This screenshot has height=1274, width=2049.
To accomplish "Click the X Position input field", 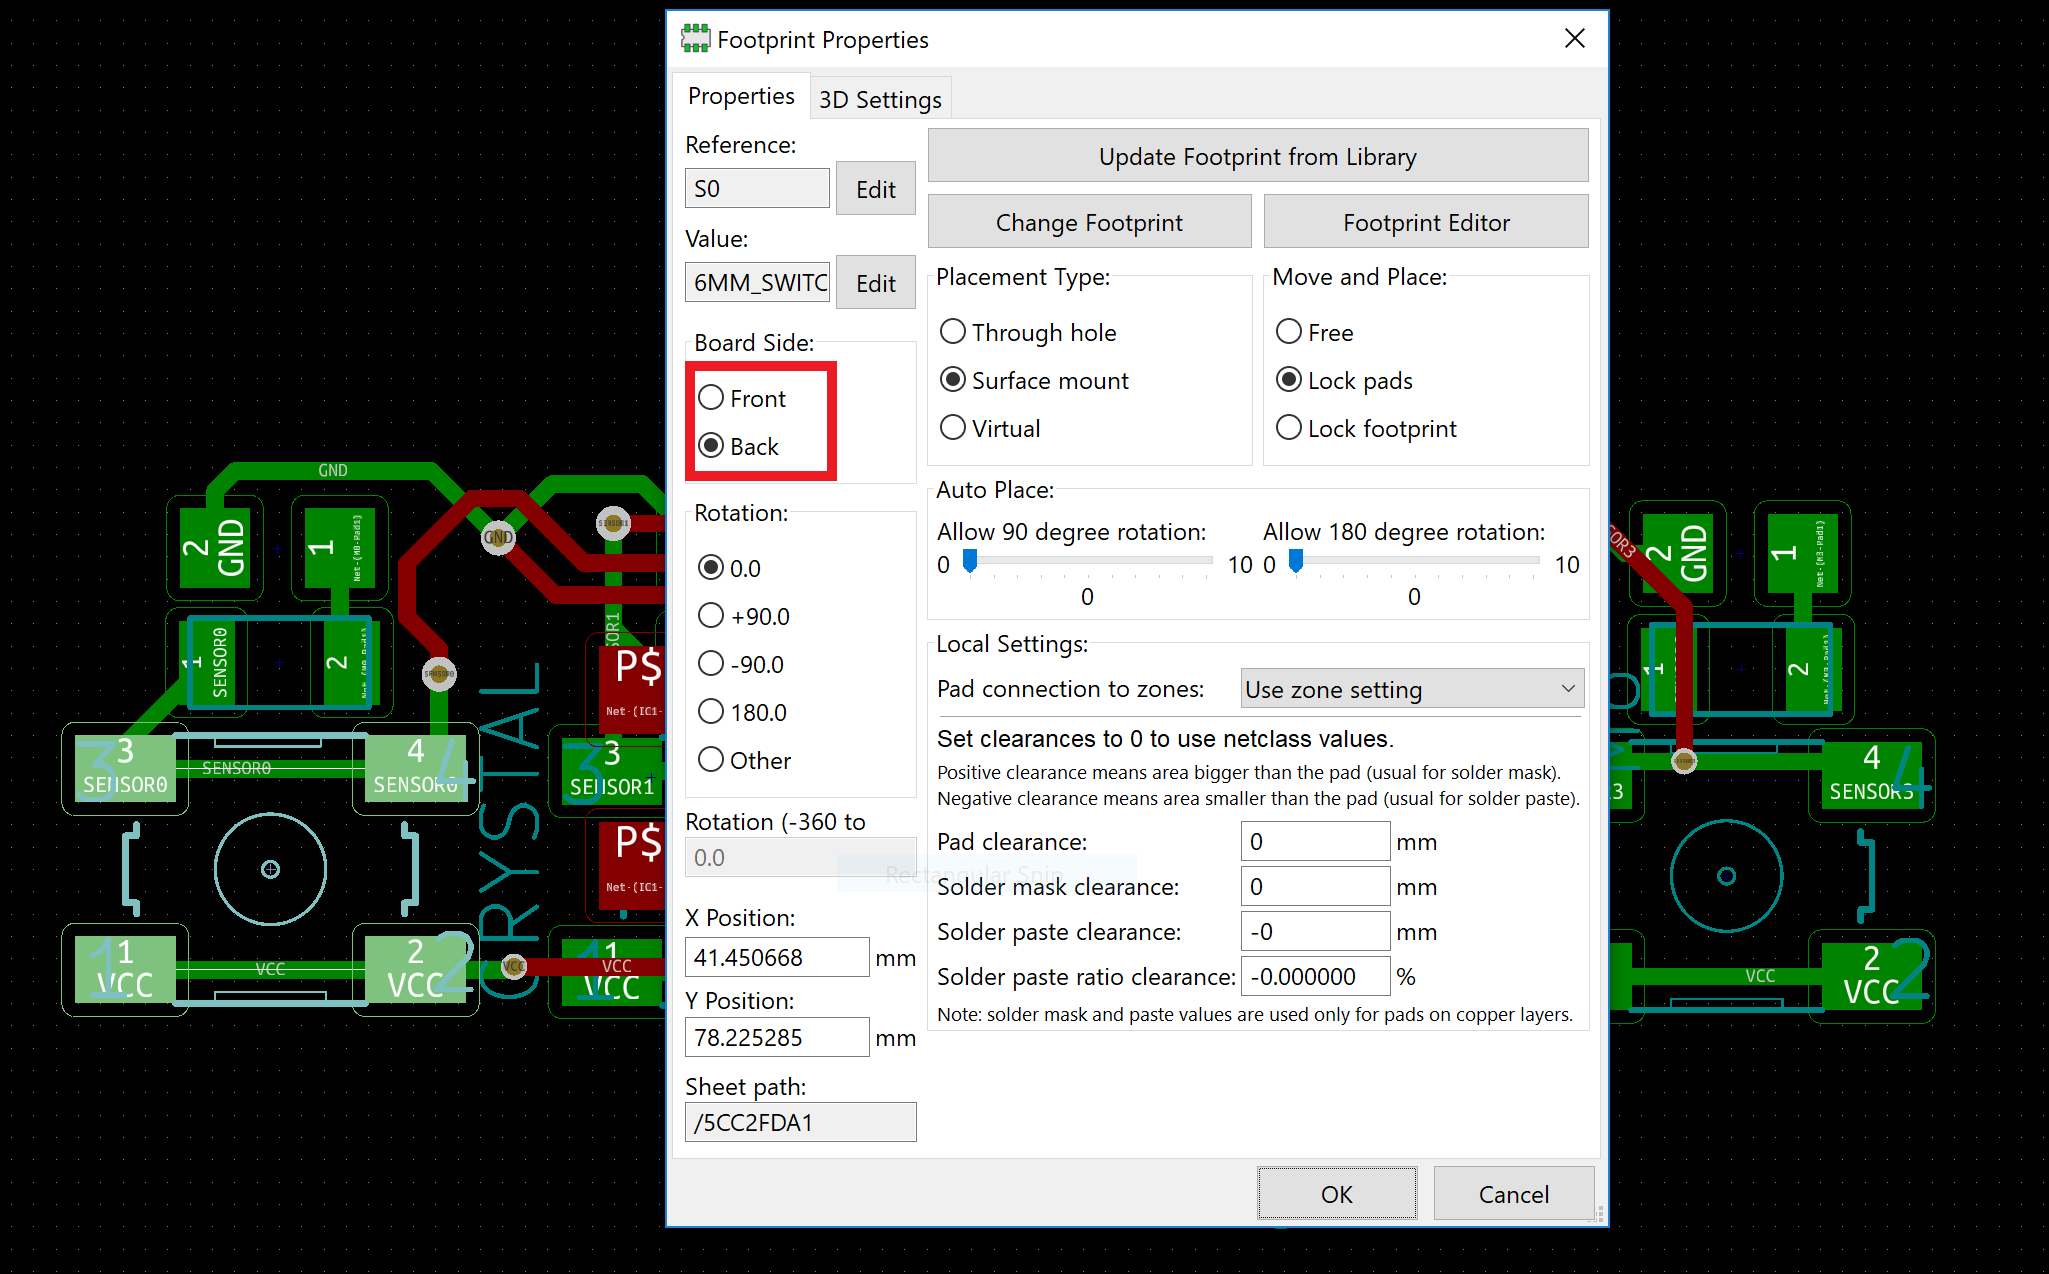I will 776,957.
